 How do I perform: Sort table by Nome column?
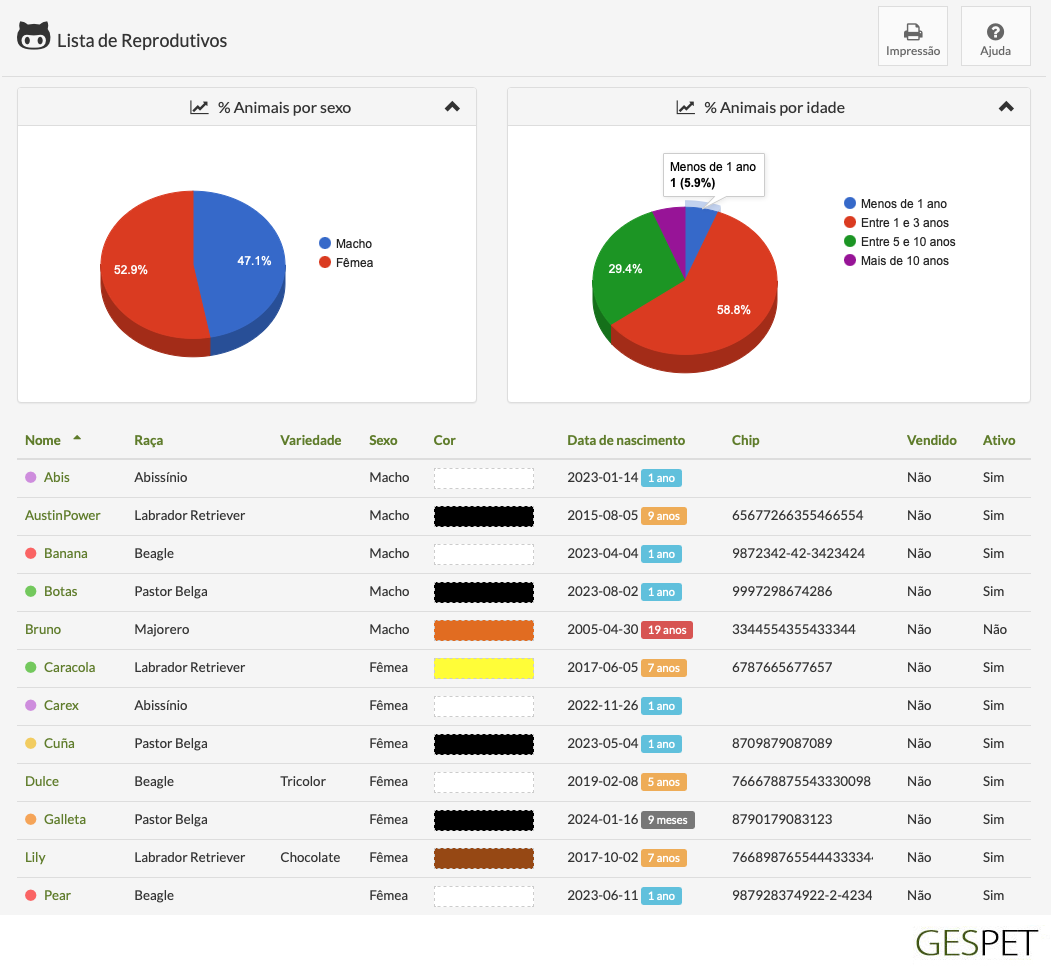tap(42, 440)
